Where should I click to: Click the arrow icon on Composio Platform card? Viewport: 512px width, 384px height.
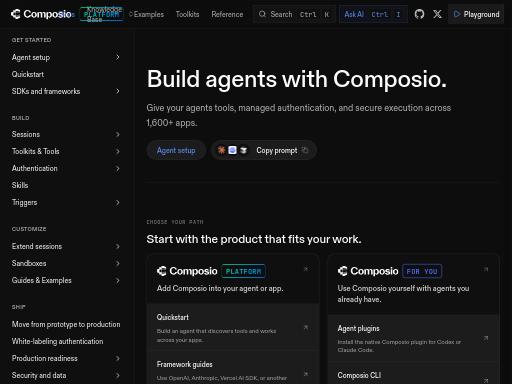[306, 269]
